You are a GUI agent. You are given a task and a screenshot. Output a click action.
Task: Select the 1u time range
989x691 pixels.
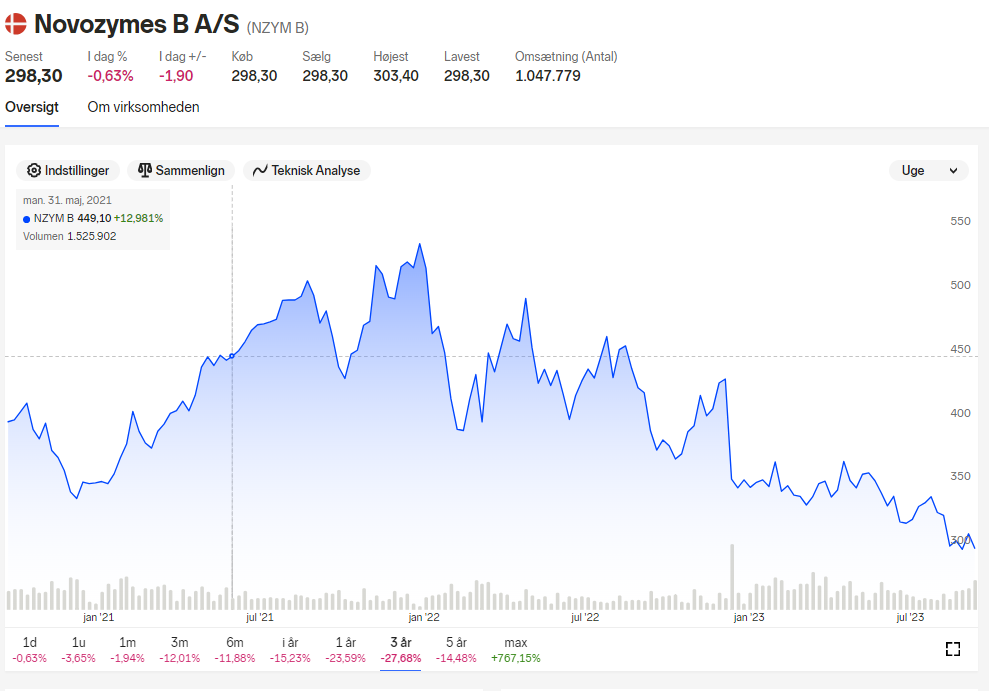pos(78,649)
